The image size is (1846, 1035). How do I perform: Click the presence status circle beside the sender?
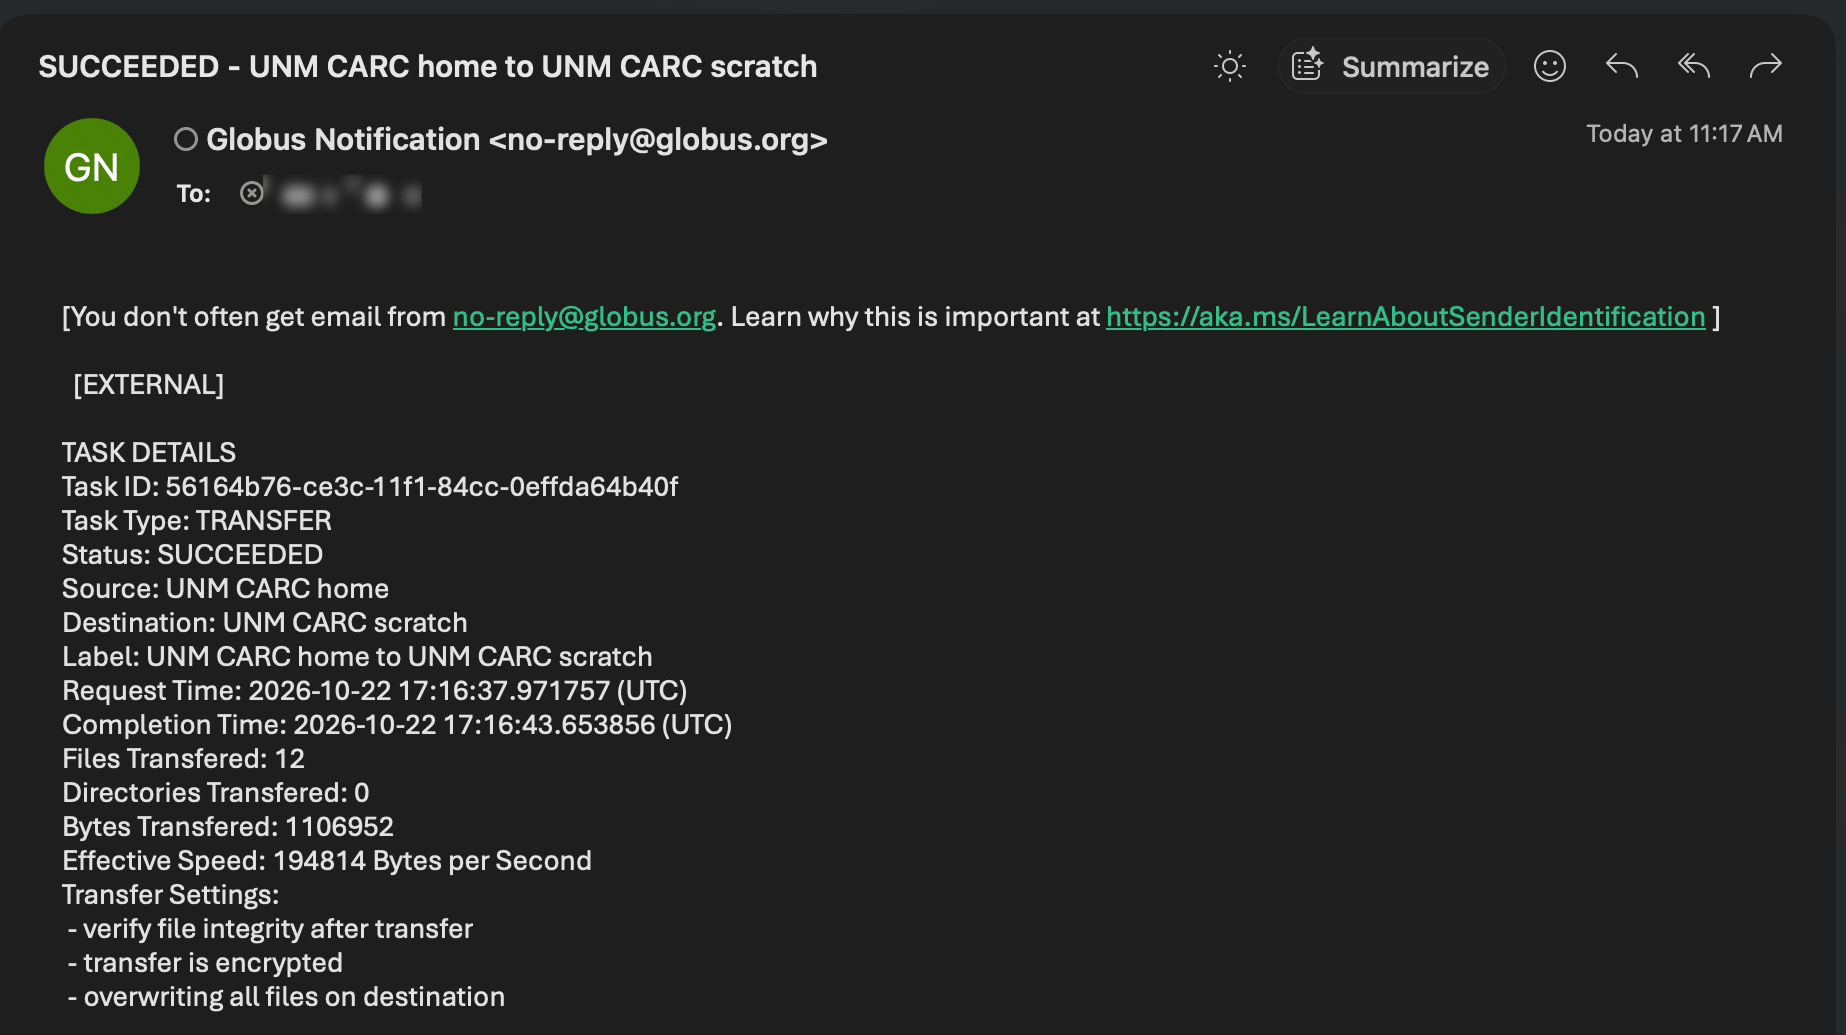tap(186, 139)
